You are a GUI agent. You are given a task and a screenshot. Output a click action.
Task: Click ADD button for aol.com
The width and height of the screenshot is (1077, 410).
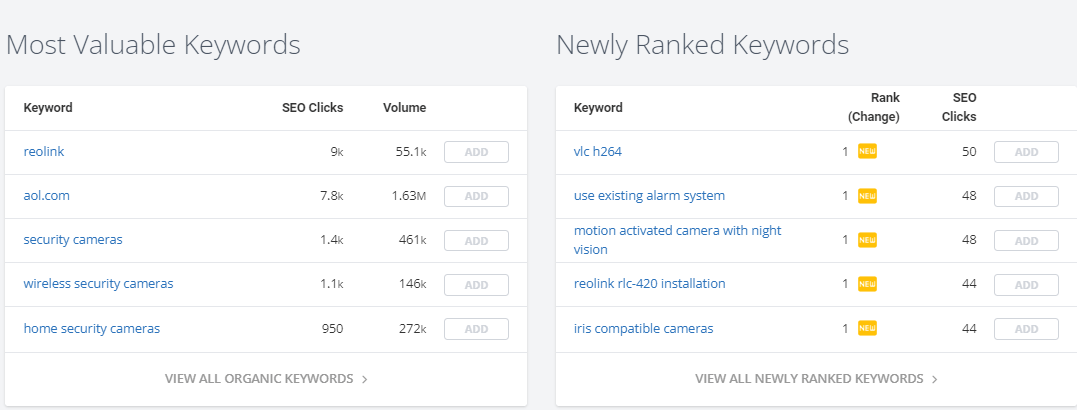click(476, 196)
